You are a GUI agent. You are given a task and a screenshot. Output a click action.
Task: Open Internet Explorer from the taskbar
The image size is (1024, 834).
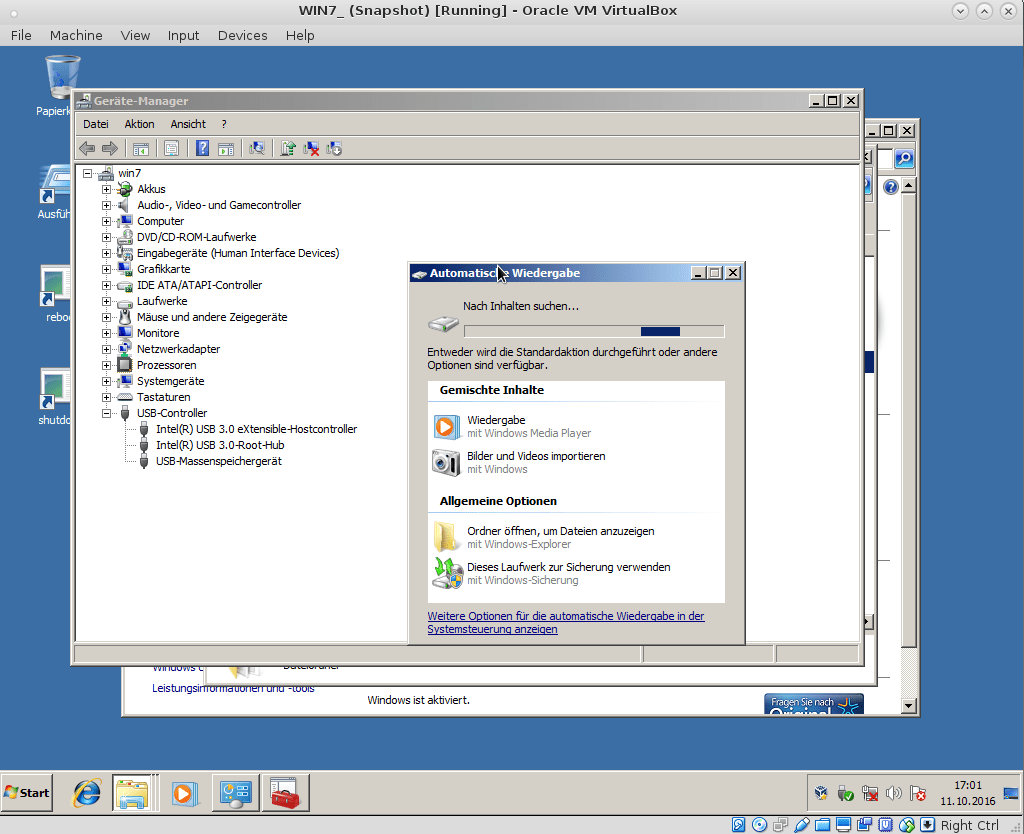[x=86, y=793]
